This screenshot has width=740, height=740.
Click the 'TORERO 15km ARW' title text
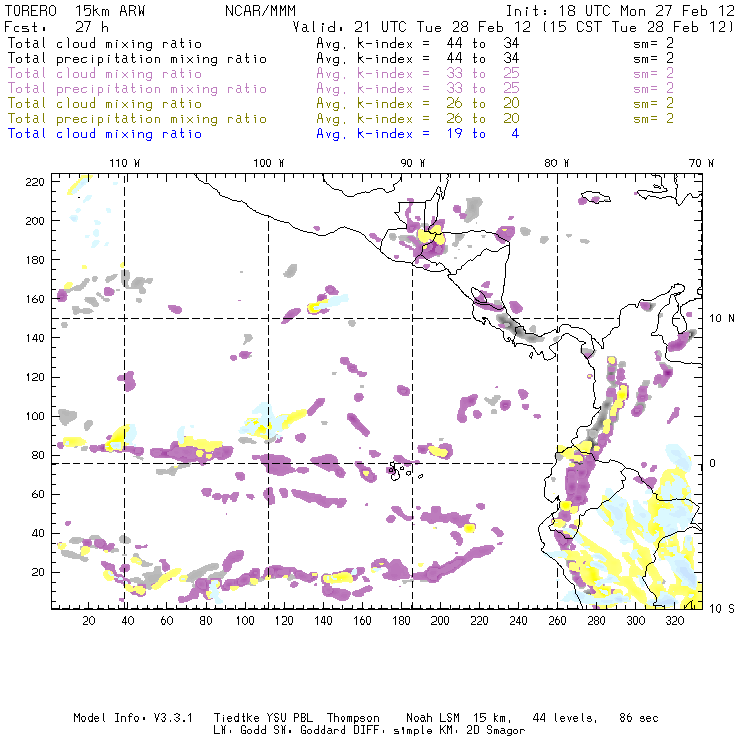75,11
